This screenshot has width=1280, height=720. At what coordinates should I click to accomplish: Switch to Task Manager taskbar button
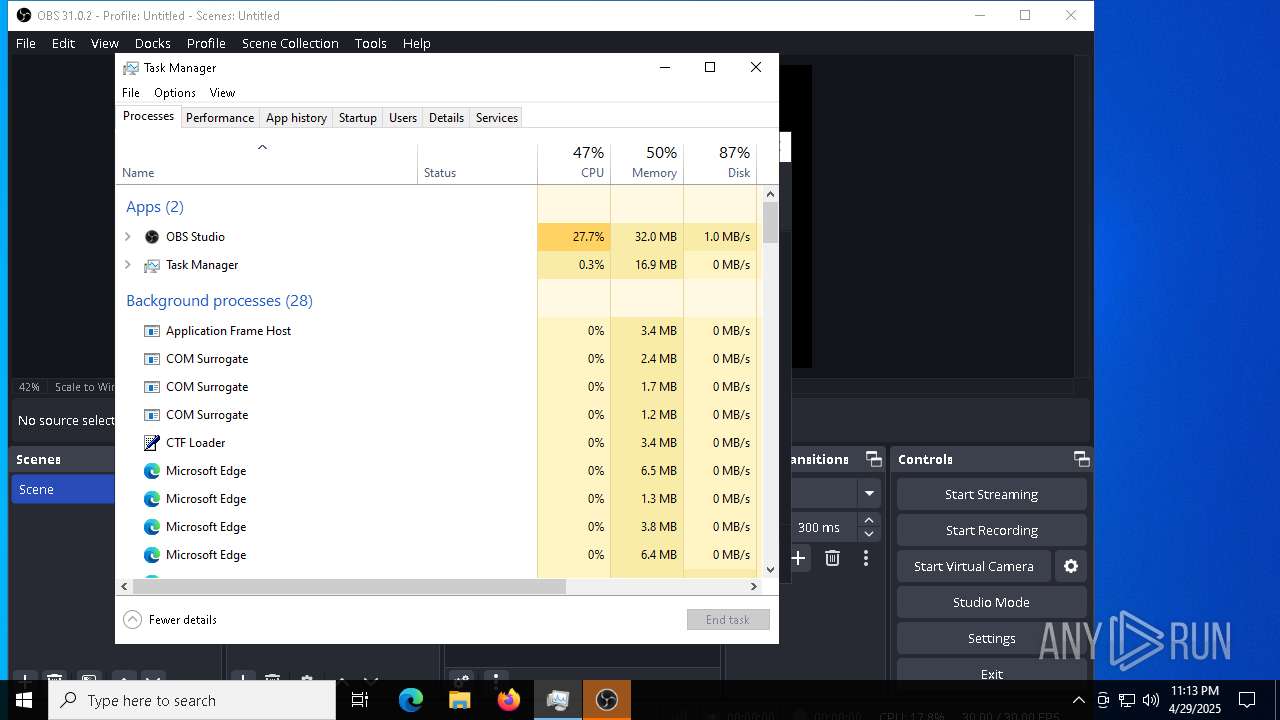558,700
